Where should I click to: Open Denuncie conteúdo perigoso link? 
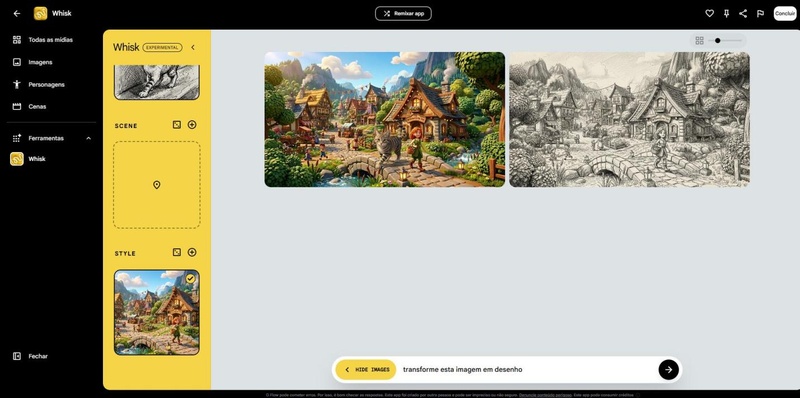pos(545,395)
